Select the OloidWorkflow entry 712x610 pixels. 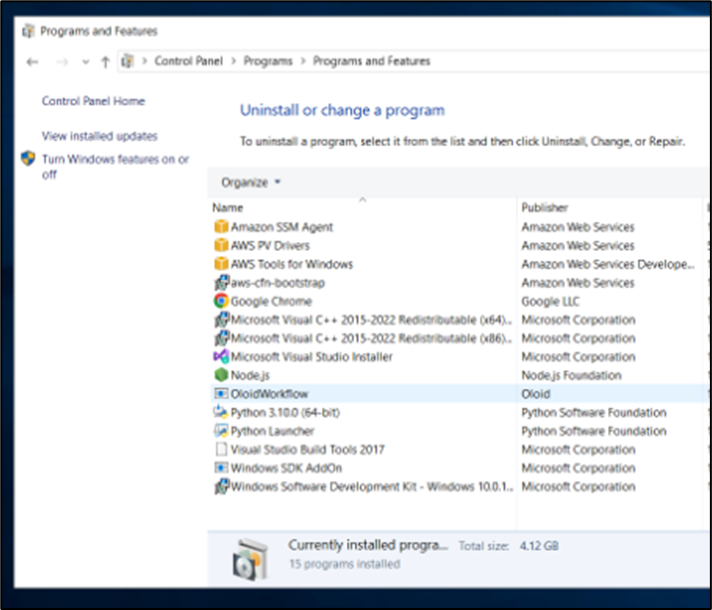pyautogui.click(x=269, y=394)
